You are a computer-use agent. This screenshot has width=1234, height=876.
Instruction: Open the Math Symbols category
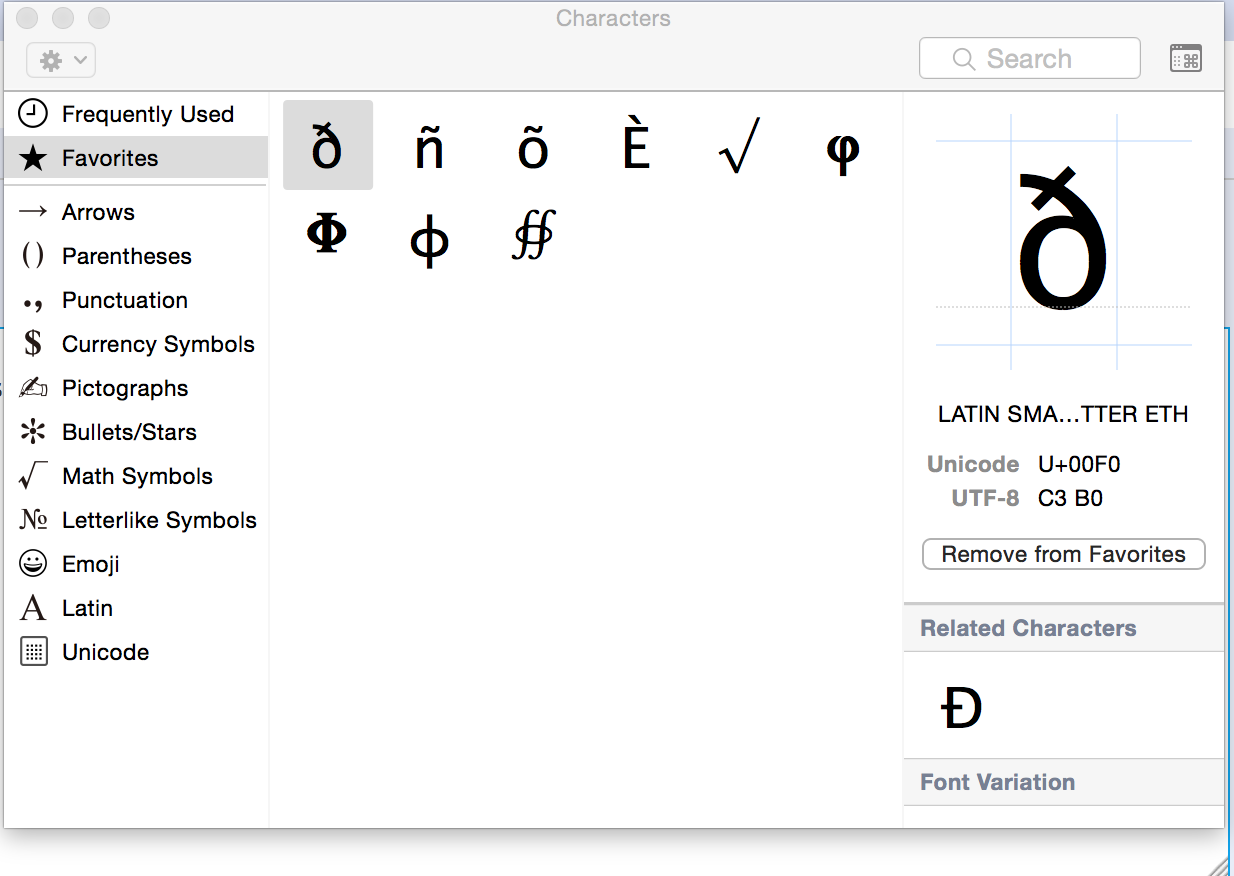(x=136, y=476)
